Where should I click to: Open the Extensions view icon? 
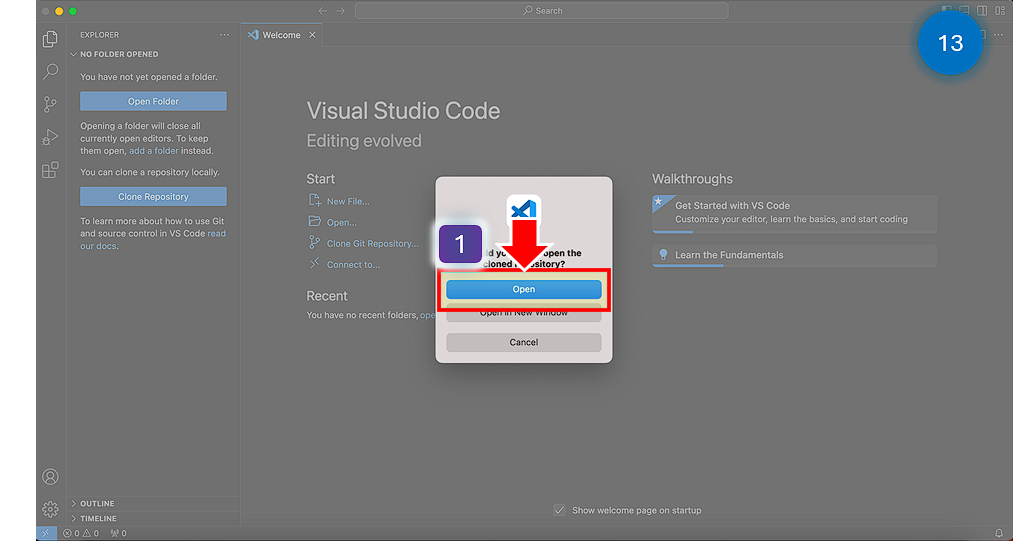click(50, 170)
